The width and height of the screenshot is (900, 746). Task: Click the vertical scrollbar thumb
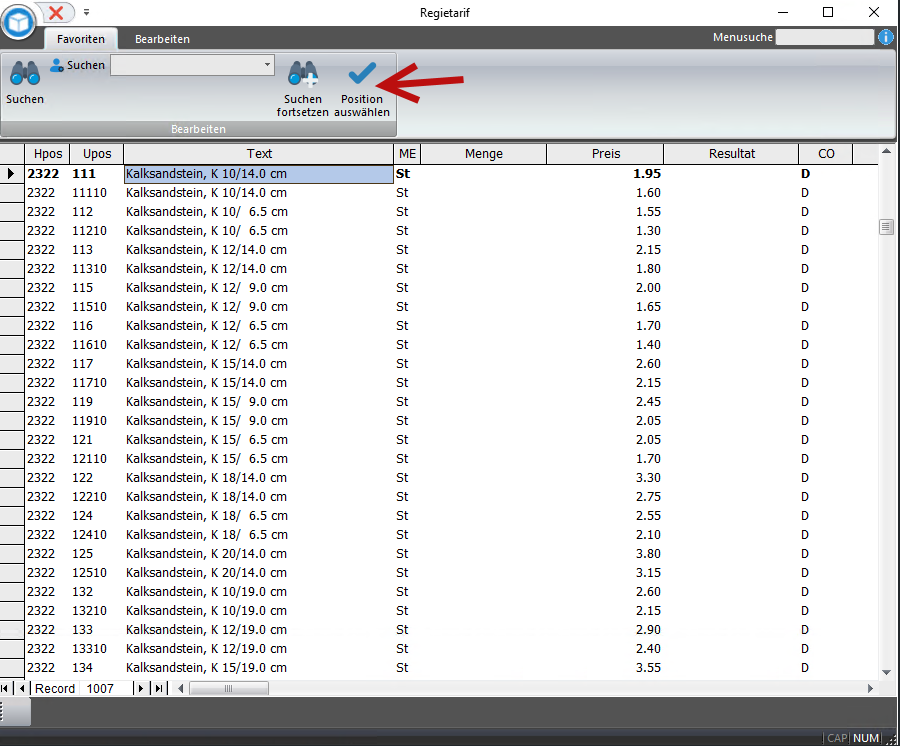(x=886, y=227)
